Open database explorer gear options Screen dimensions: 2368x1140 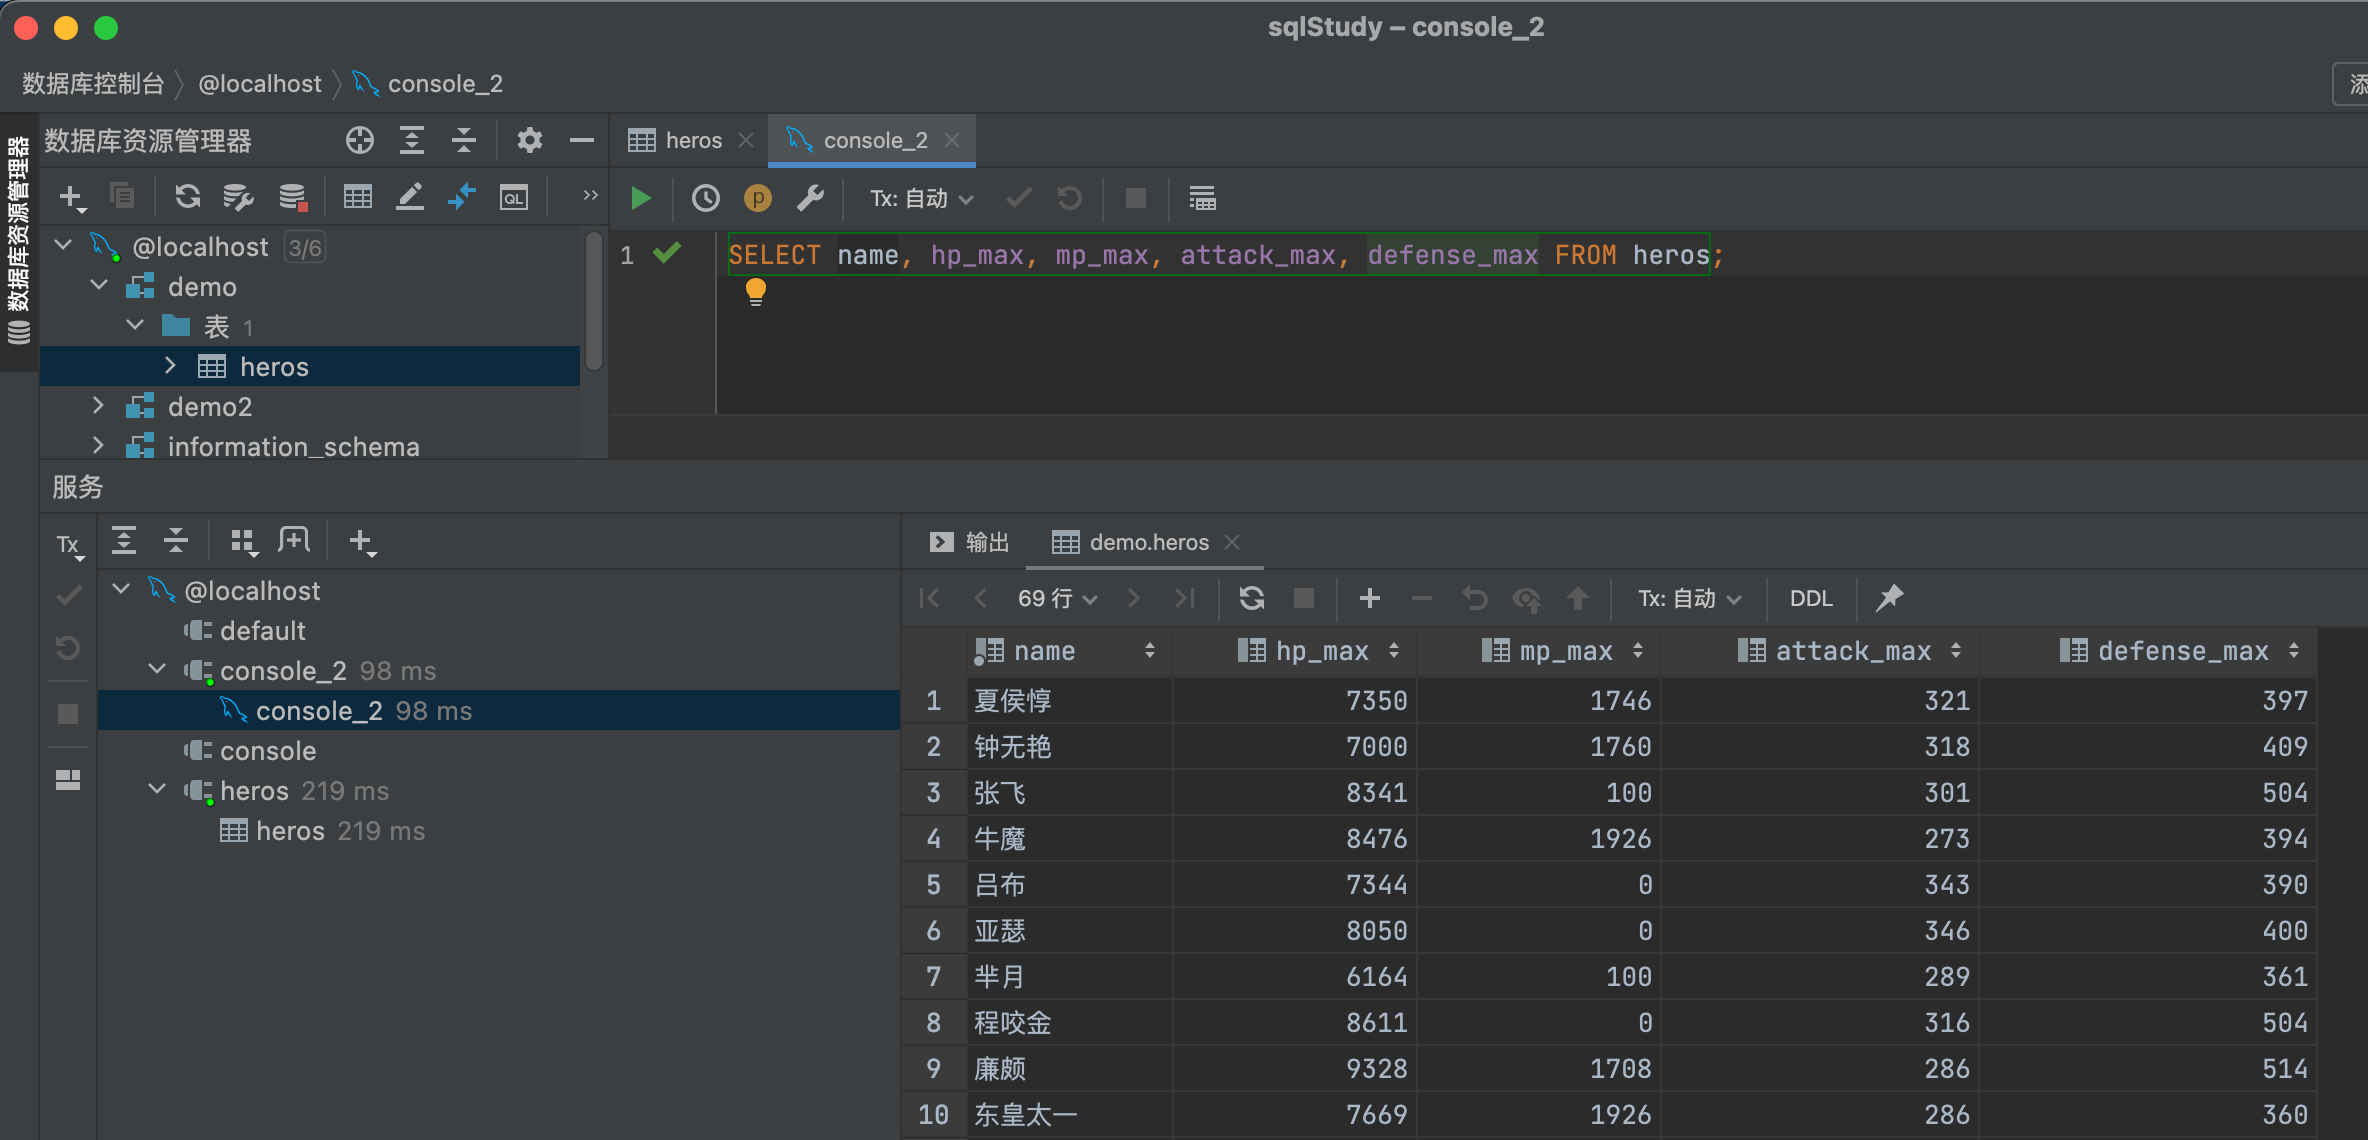click(x=530, y=140)
